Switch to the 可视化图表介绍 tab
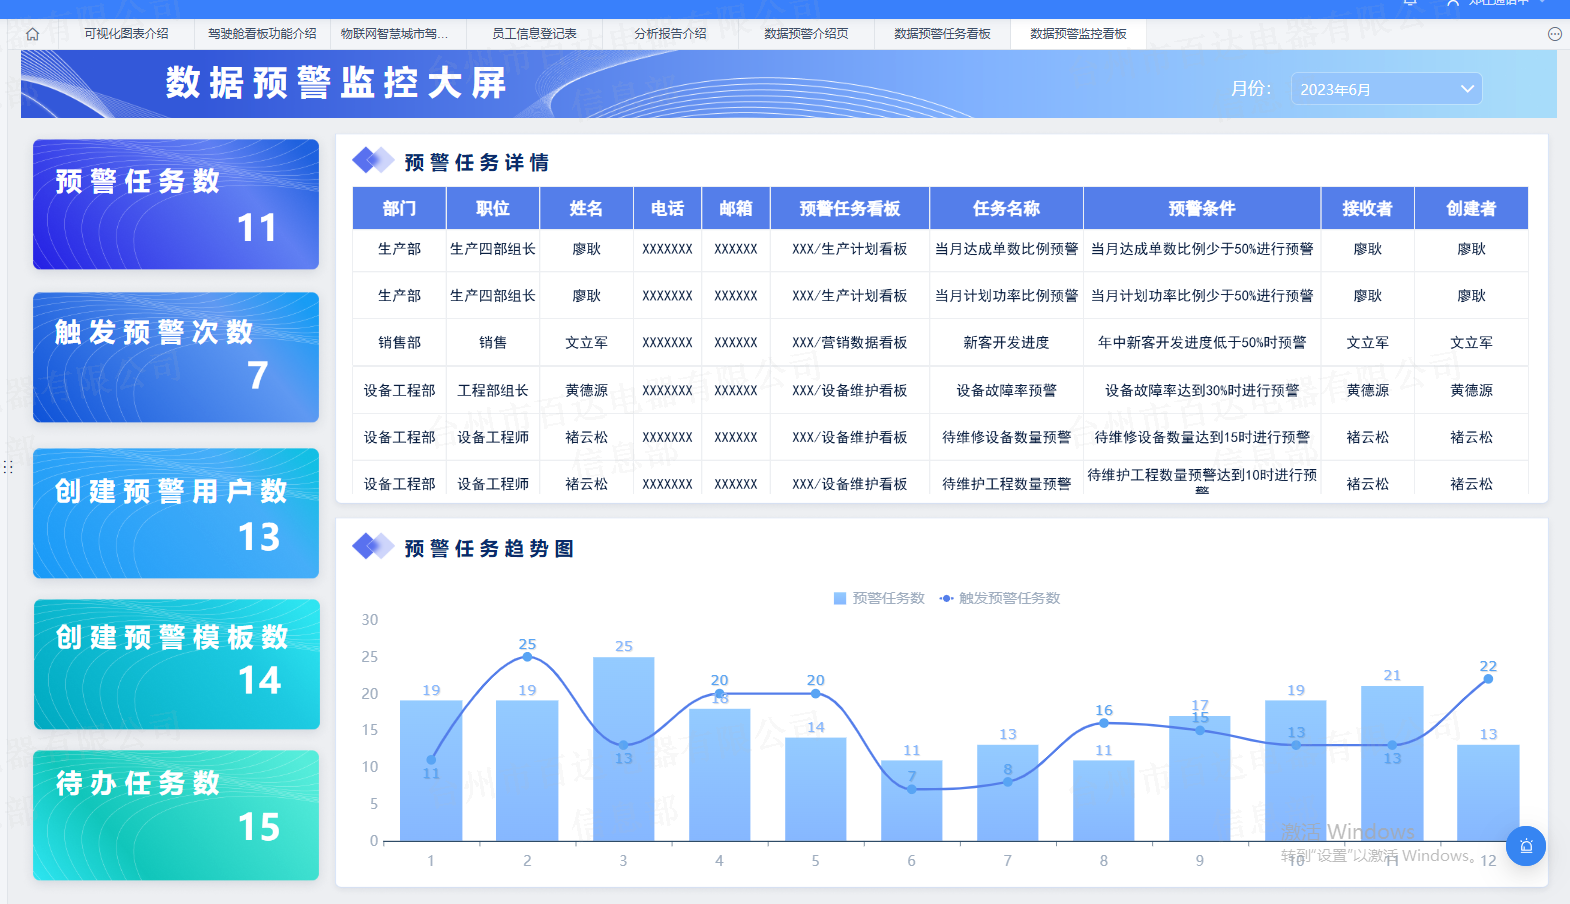1570x904 pixels. [126, 34]
